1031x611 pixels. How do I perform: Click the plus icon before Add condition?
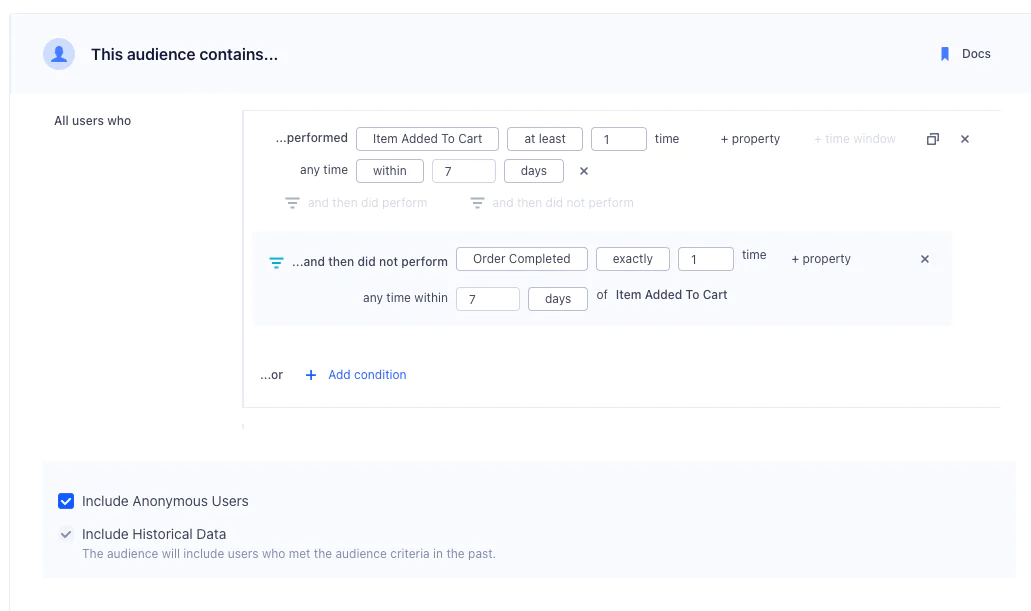(310, 374)
